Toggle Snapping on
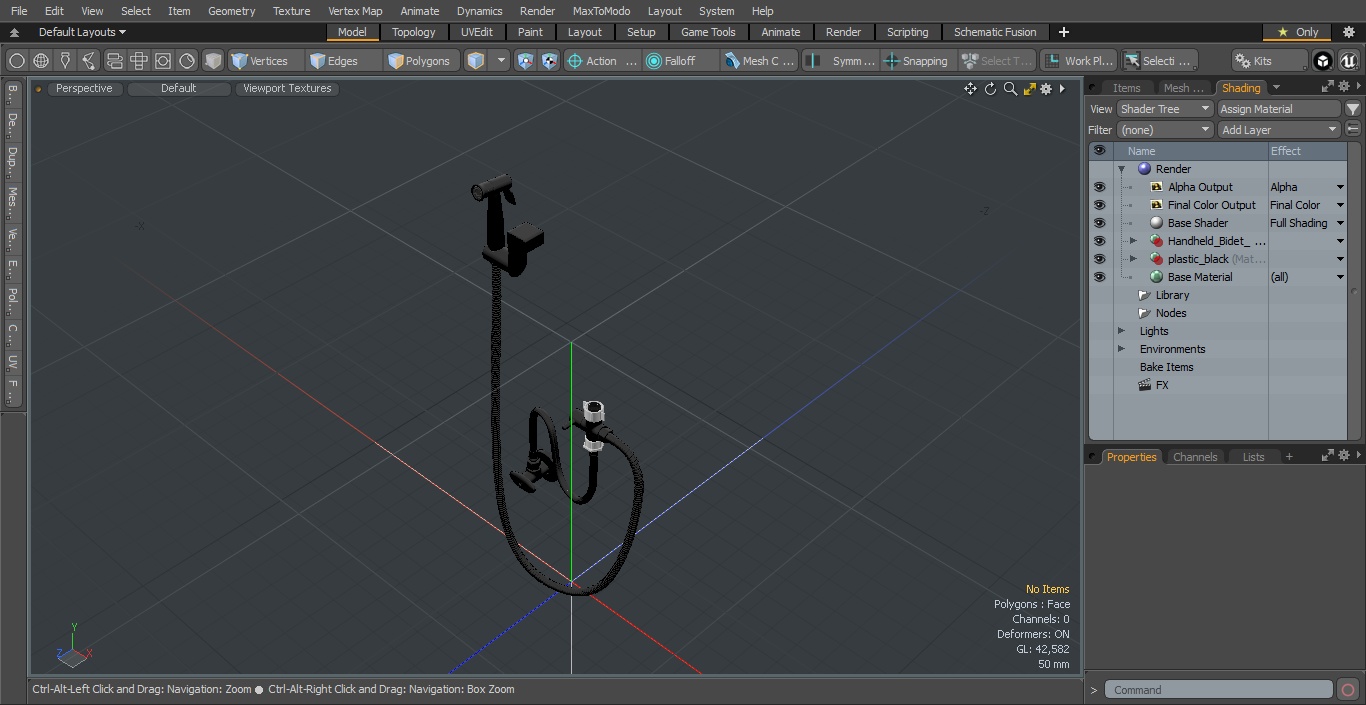This screenshot has width=1366, height=705. pos(917,61)
